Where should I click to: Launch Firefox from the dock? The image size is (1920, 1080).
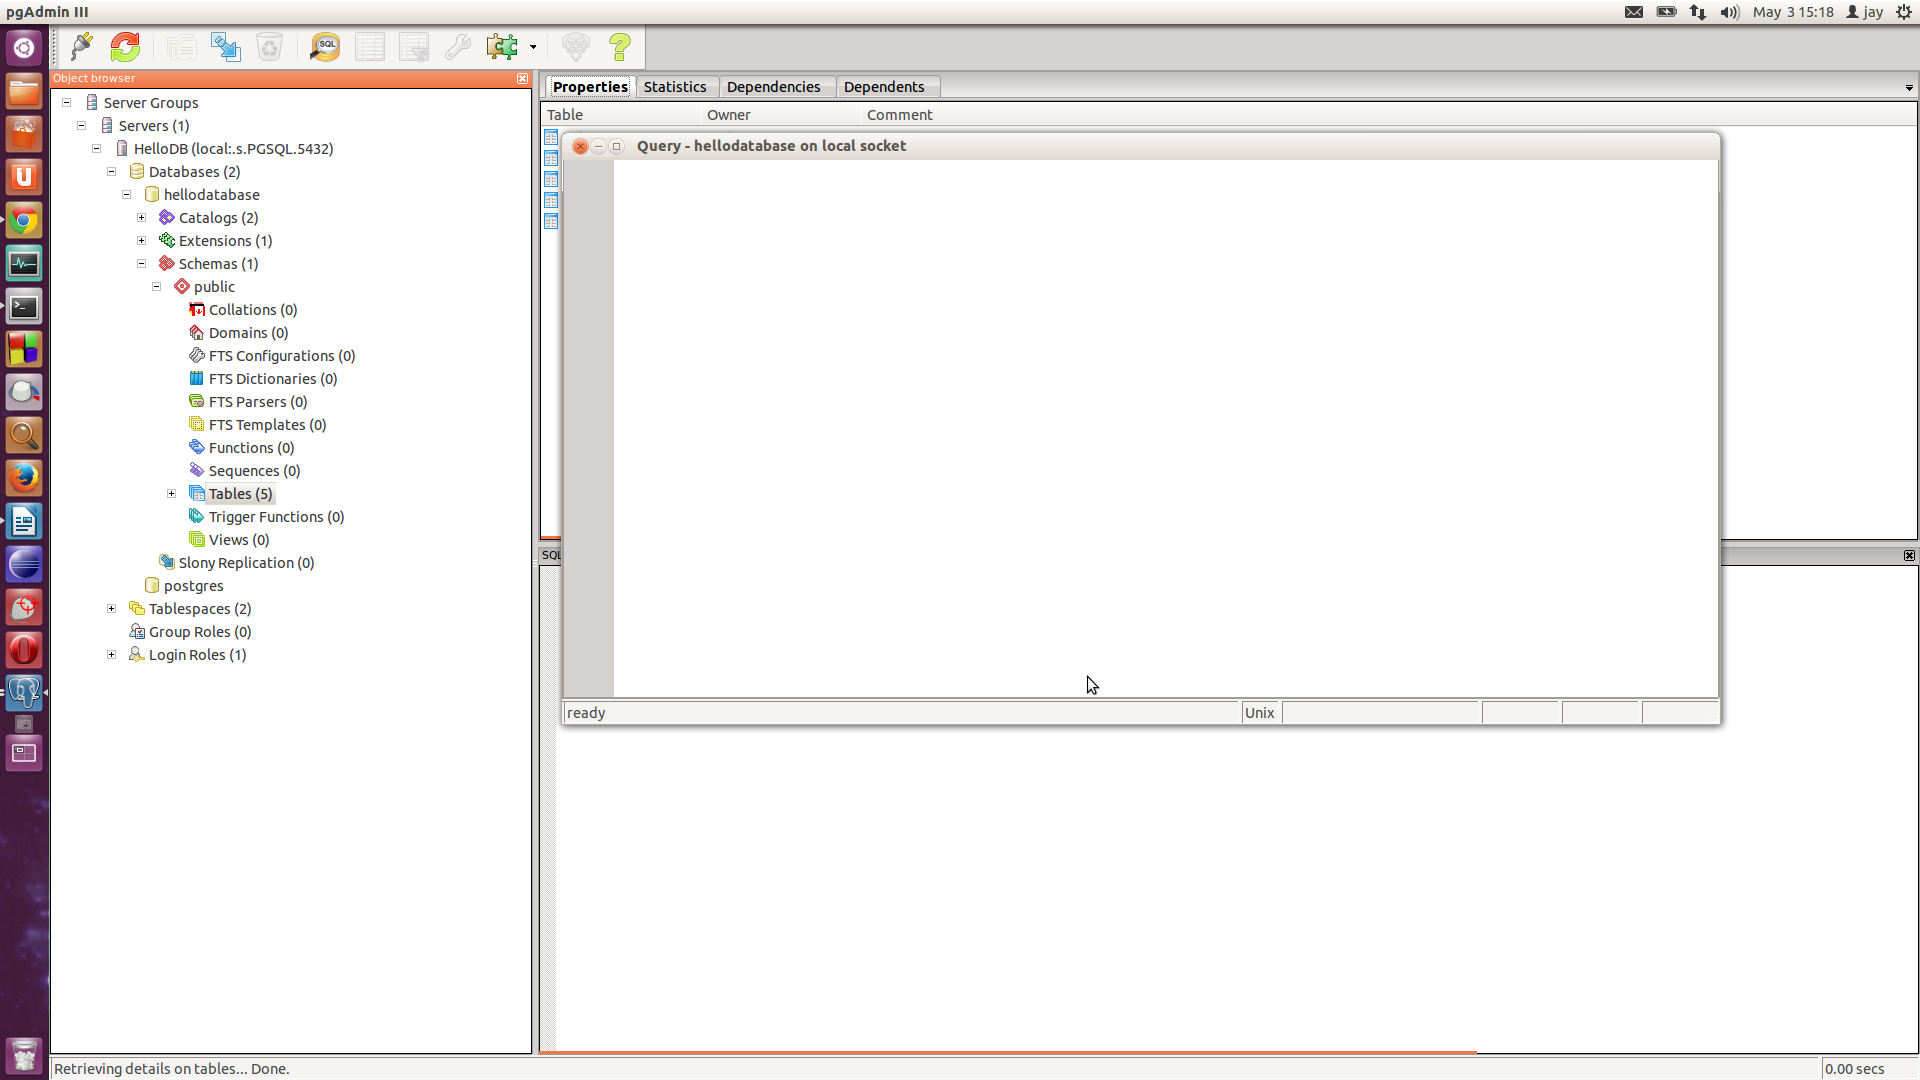click(x=24, y=478)
